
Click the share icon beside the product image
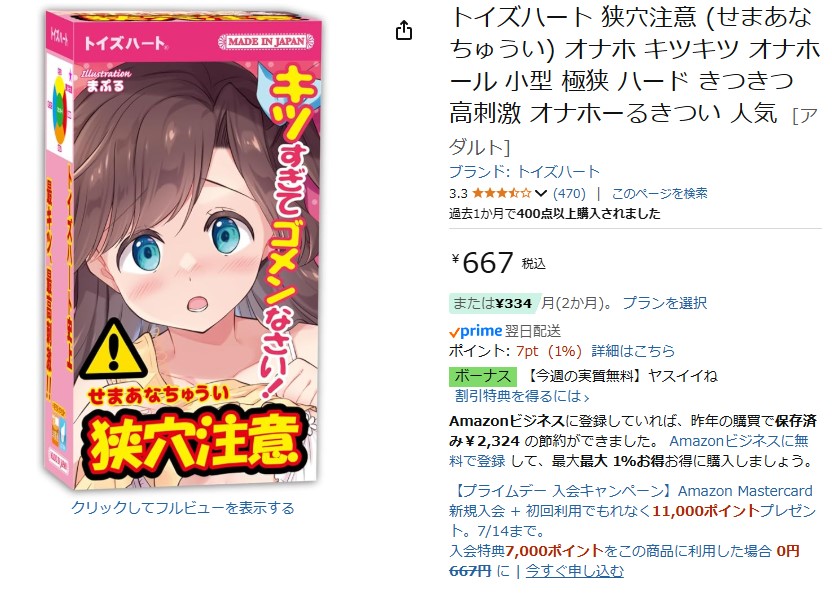404,30
